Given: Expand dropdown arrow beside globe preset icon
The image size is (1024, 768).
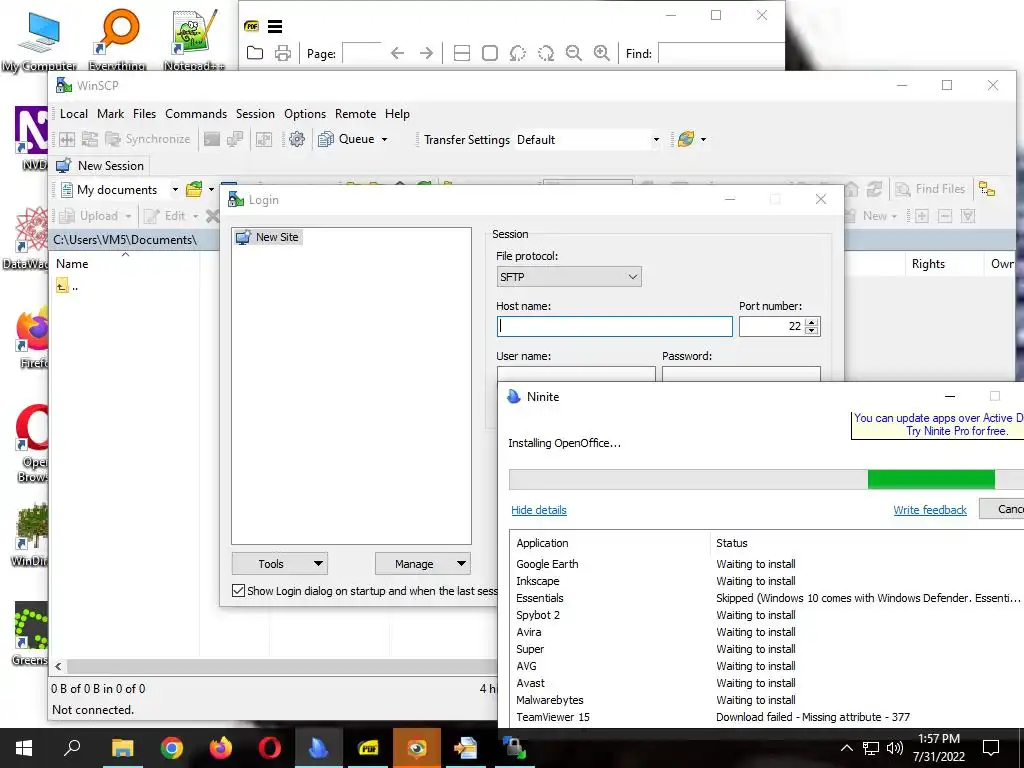Looking at the screenshot, I should (x=703, y=139).
